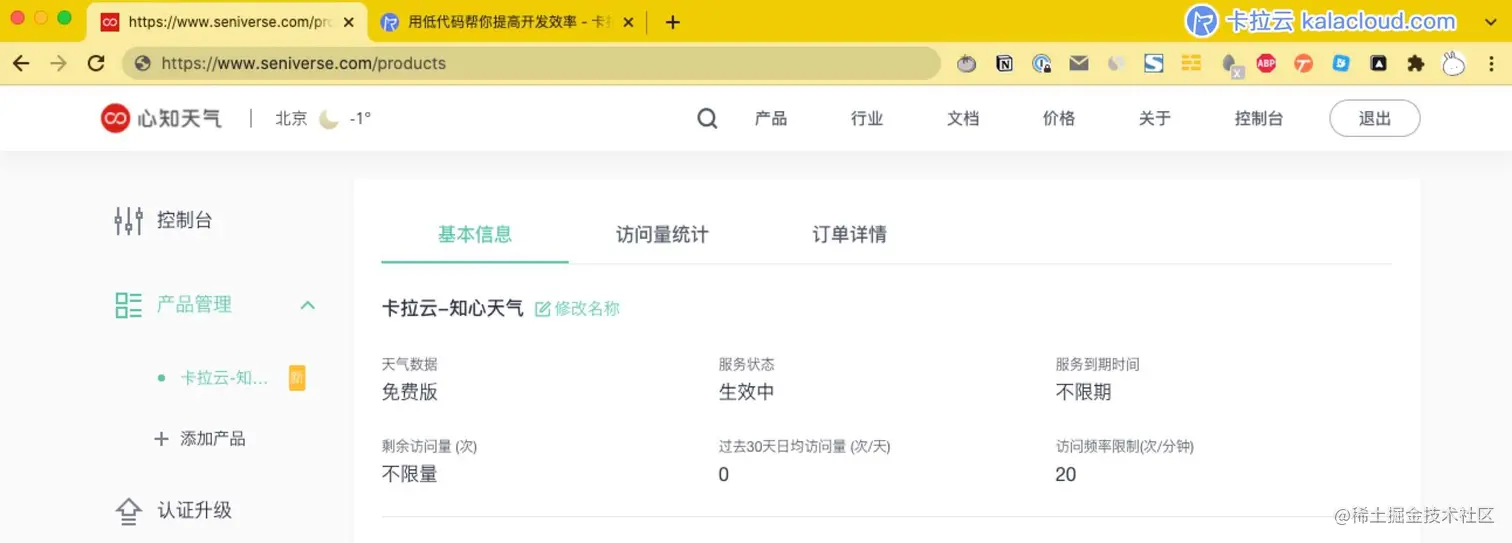Click the edit pencil icon beside 修改名称

tap(543, 309)
